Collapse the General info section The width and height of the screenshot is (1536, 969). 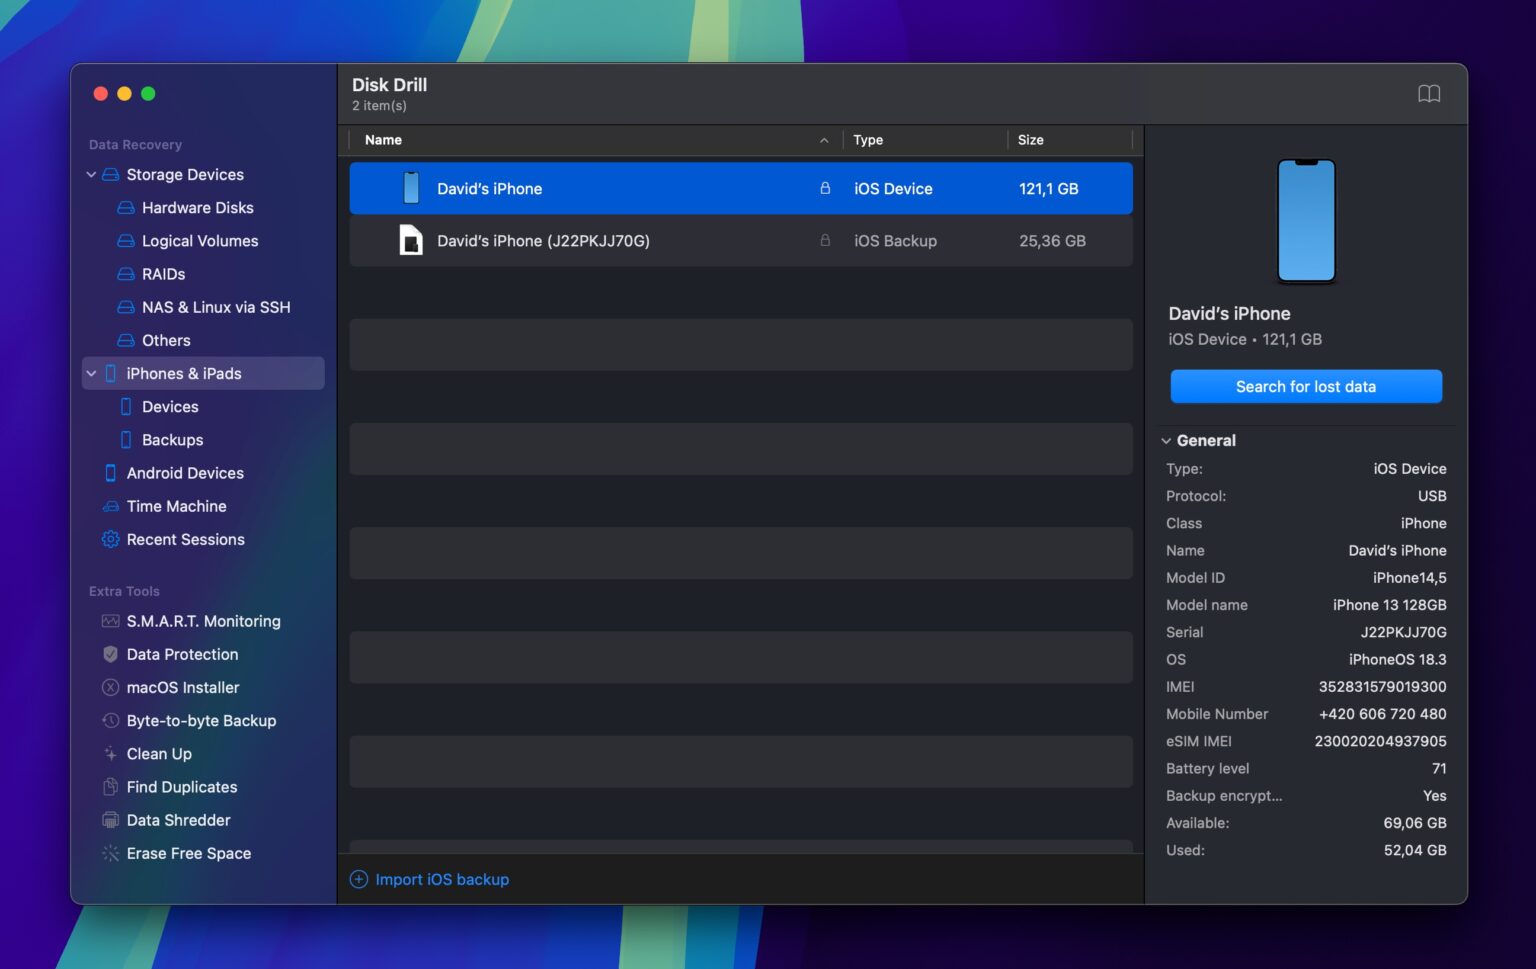coord(1166,440)
